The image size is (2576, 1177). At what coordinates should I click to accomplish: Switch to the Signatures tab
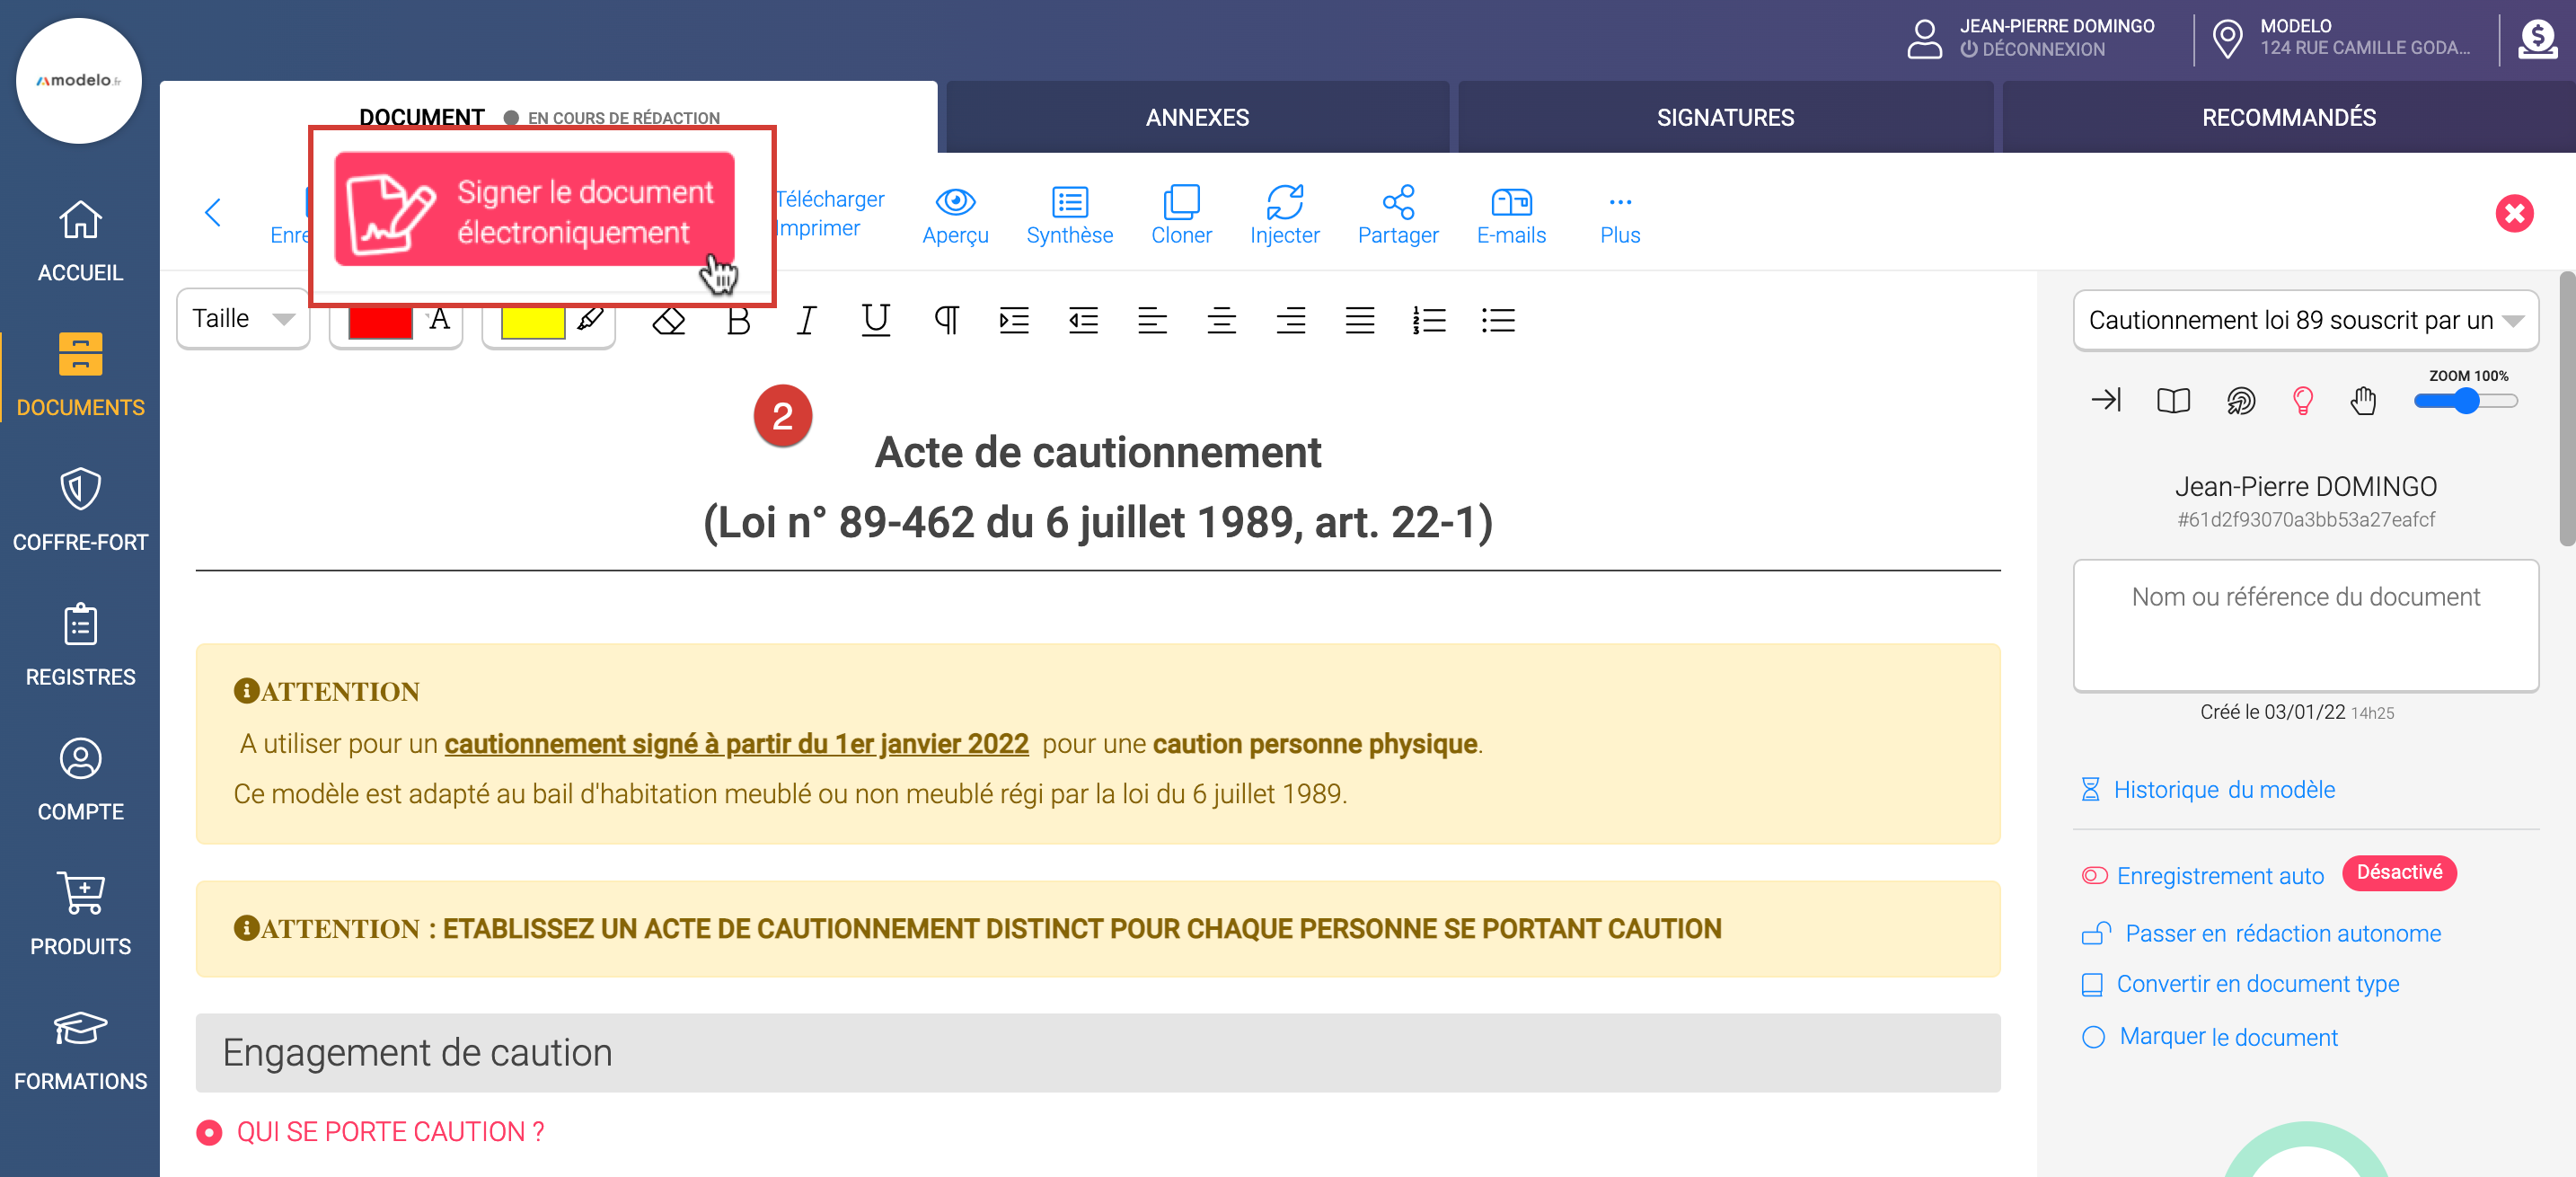tap(1724, 118)
